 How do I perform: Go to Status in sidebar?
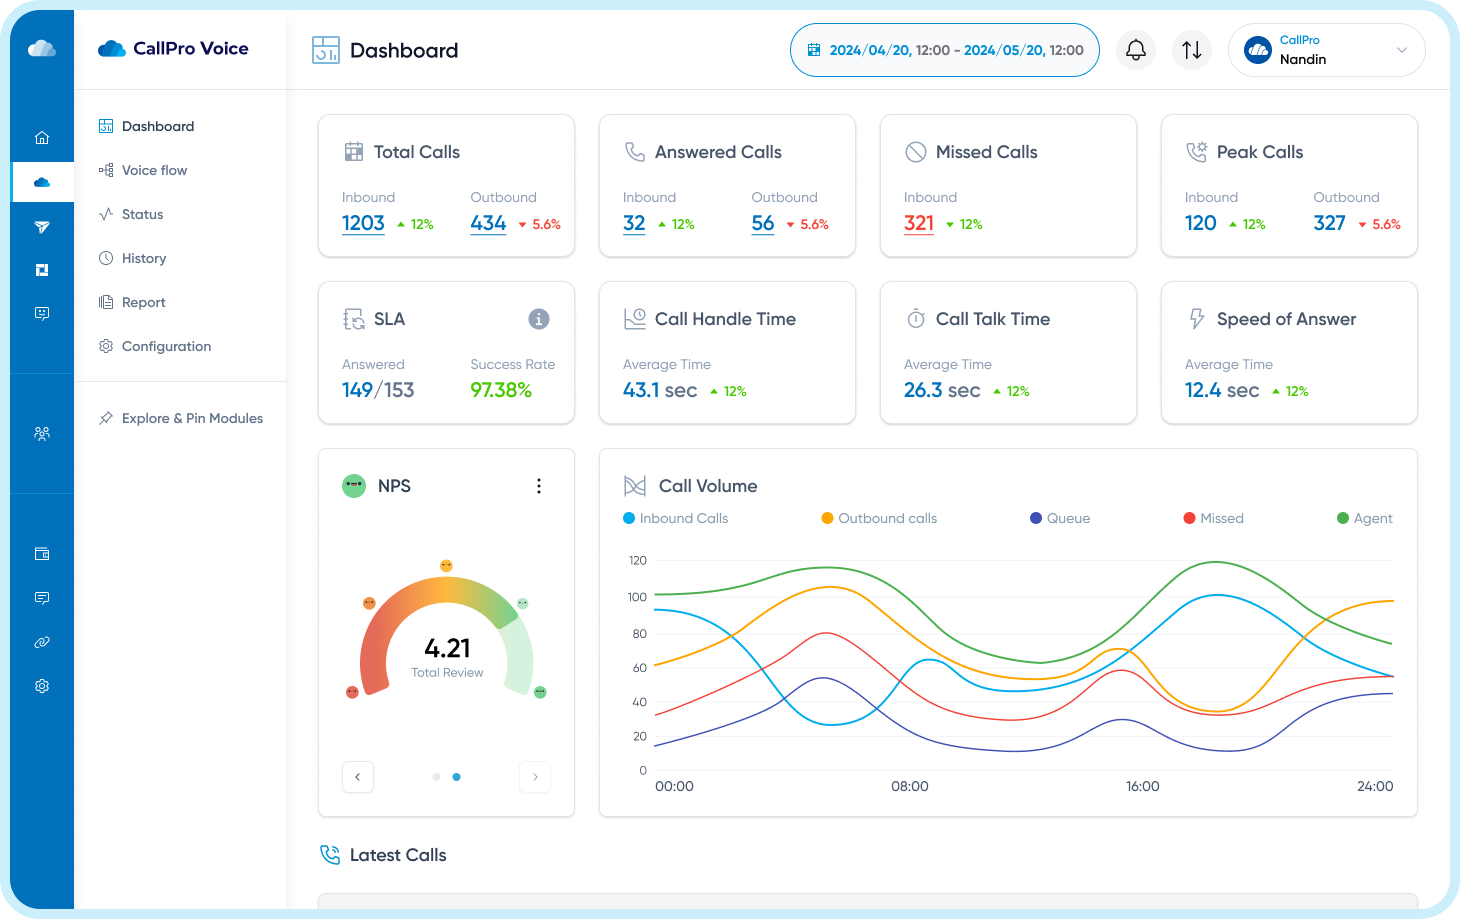131,214
